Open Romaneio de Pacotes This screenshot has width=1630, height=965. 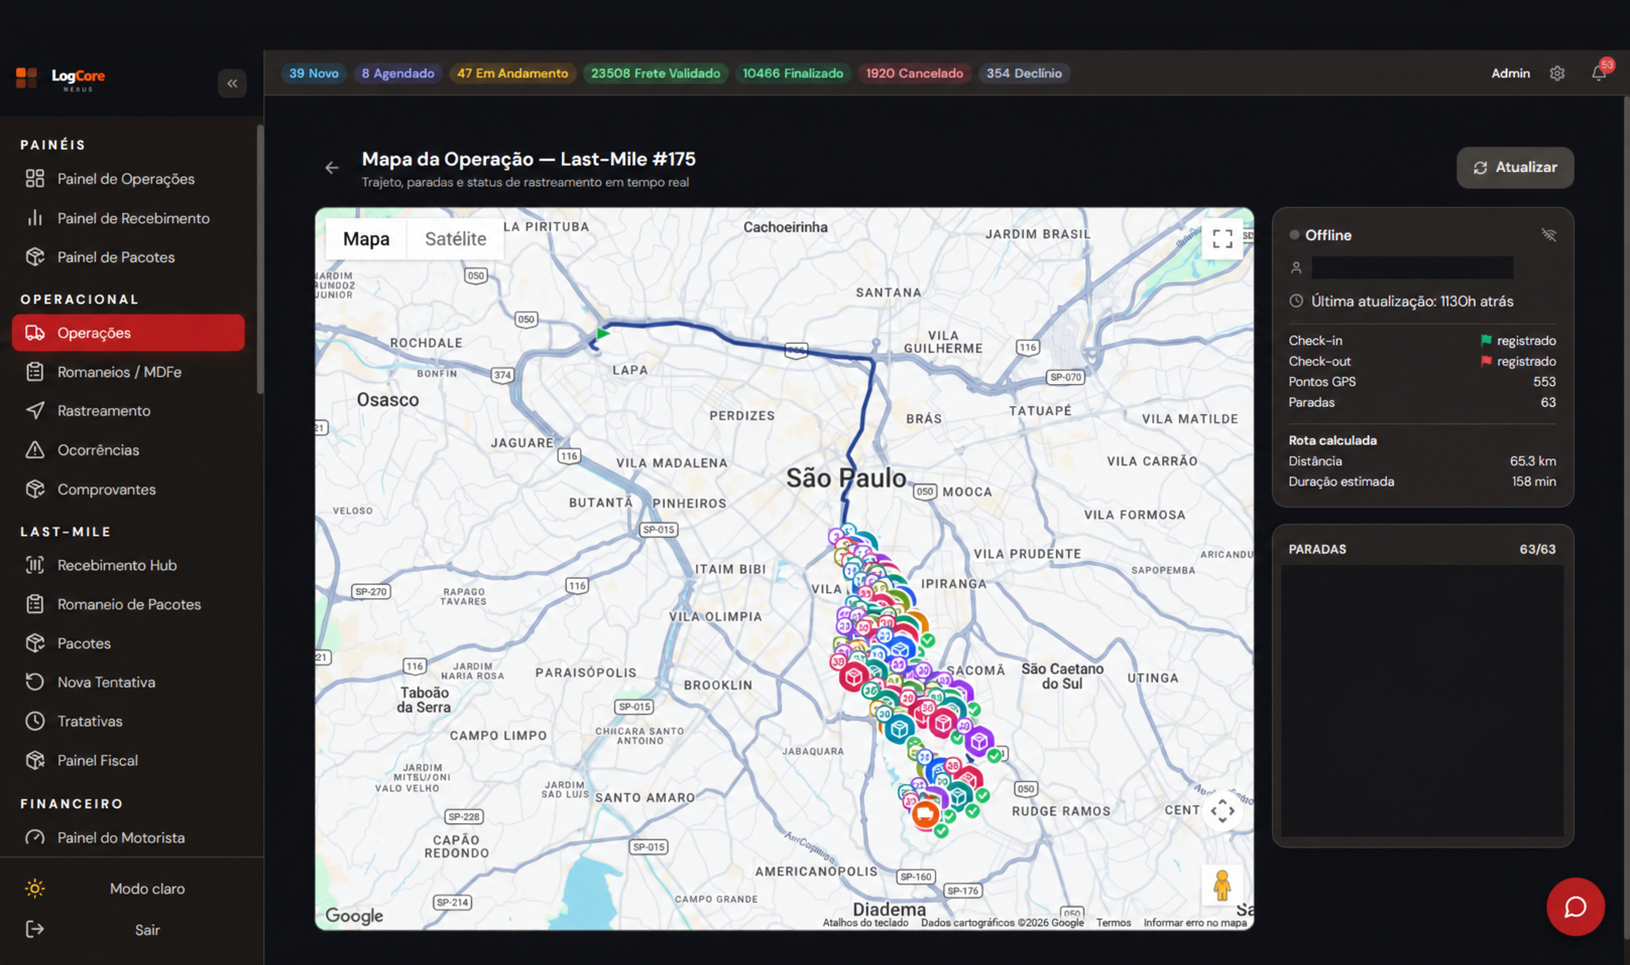coord(128,604)
